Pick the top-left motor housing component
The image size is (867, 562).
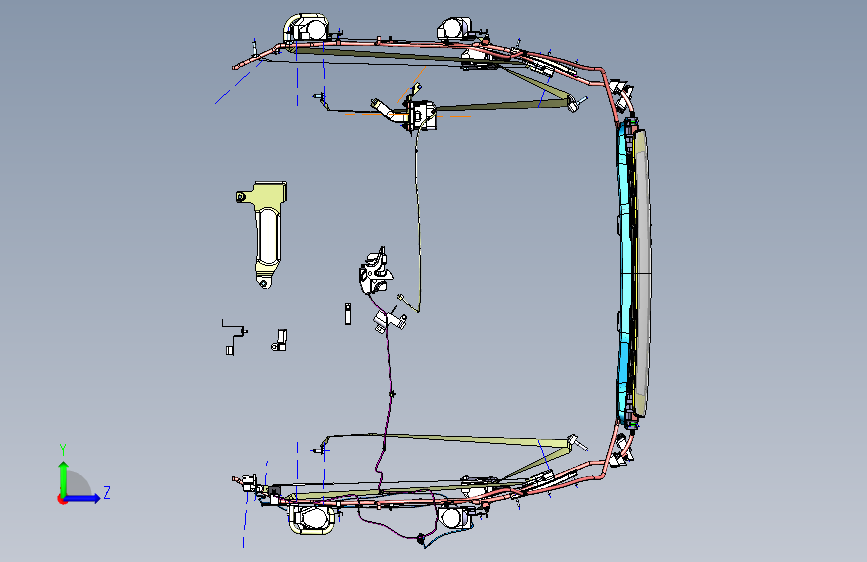coord(307,28)
